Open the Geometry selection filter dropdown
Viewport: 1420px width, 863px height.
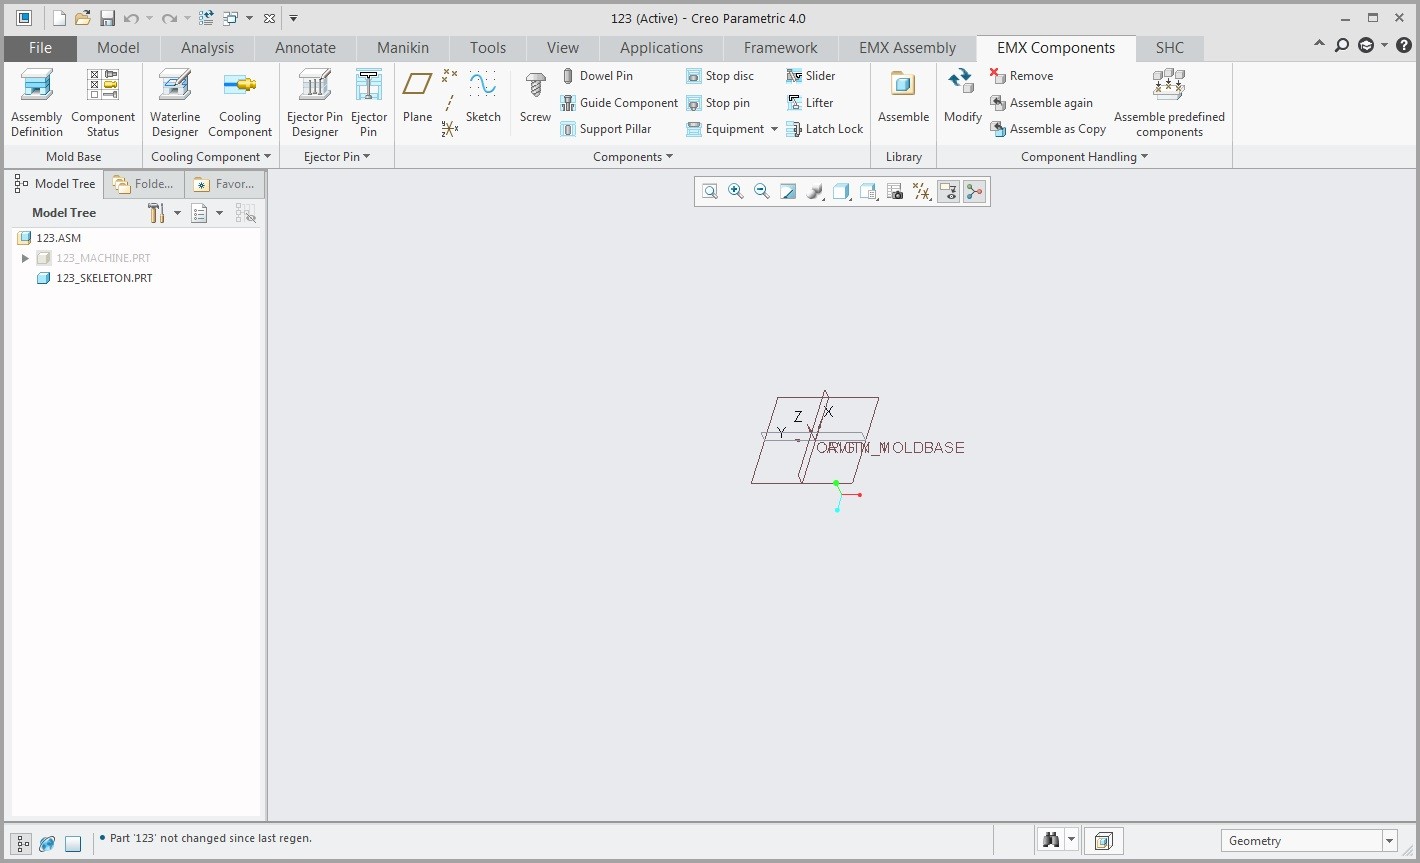[1390, 841]
